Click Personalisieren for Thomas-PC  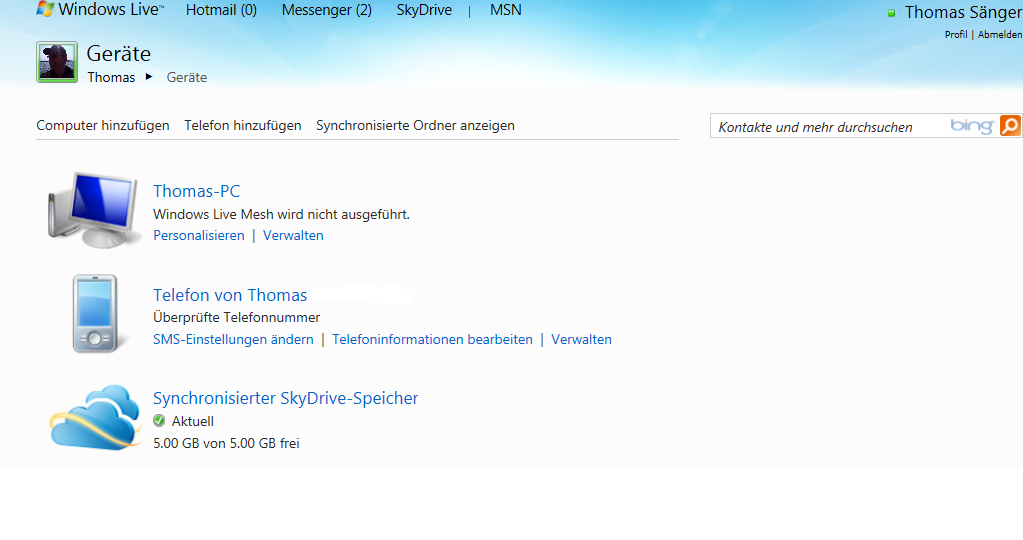[x=198, y=235]
